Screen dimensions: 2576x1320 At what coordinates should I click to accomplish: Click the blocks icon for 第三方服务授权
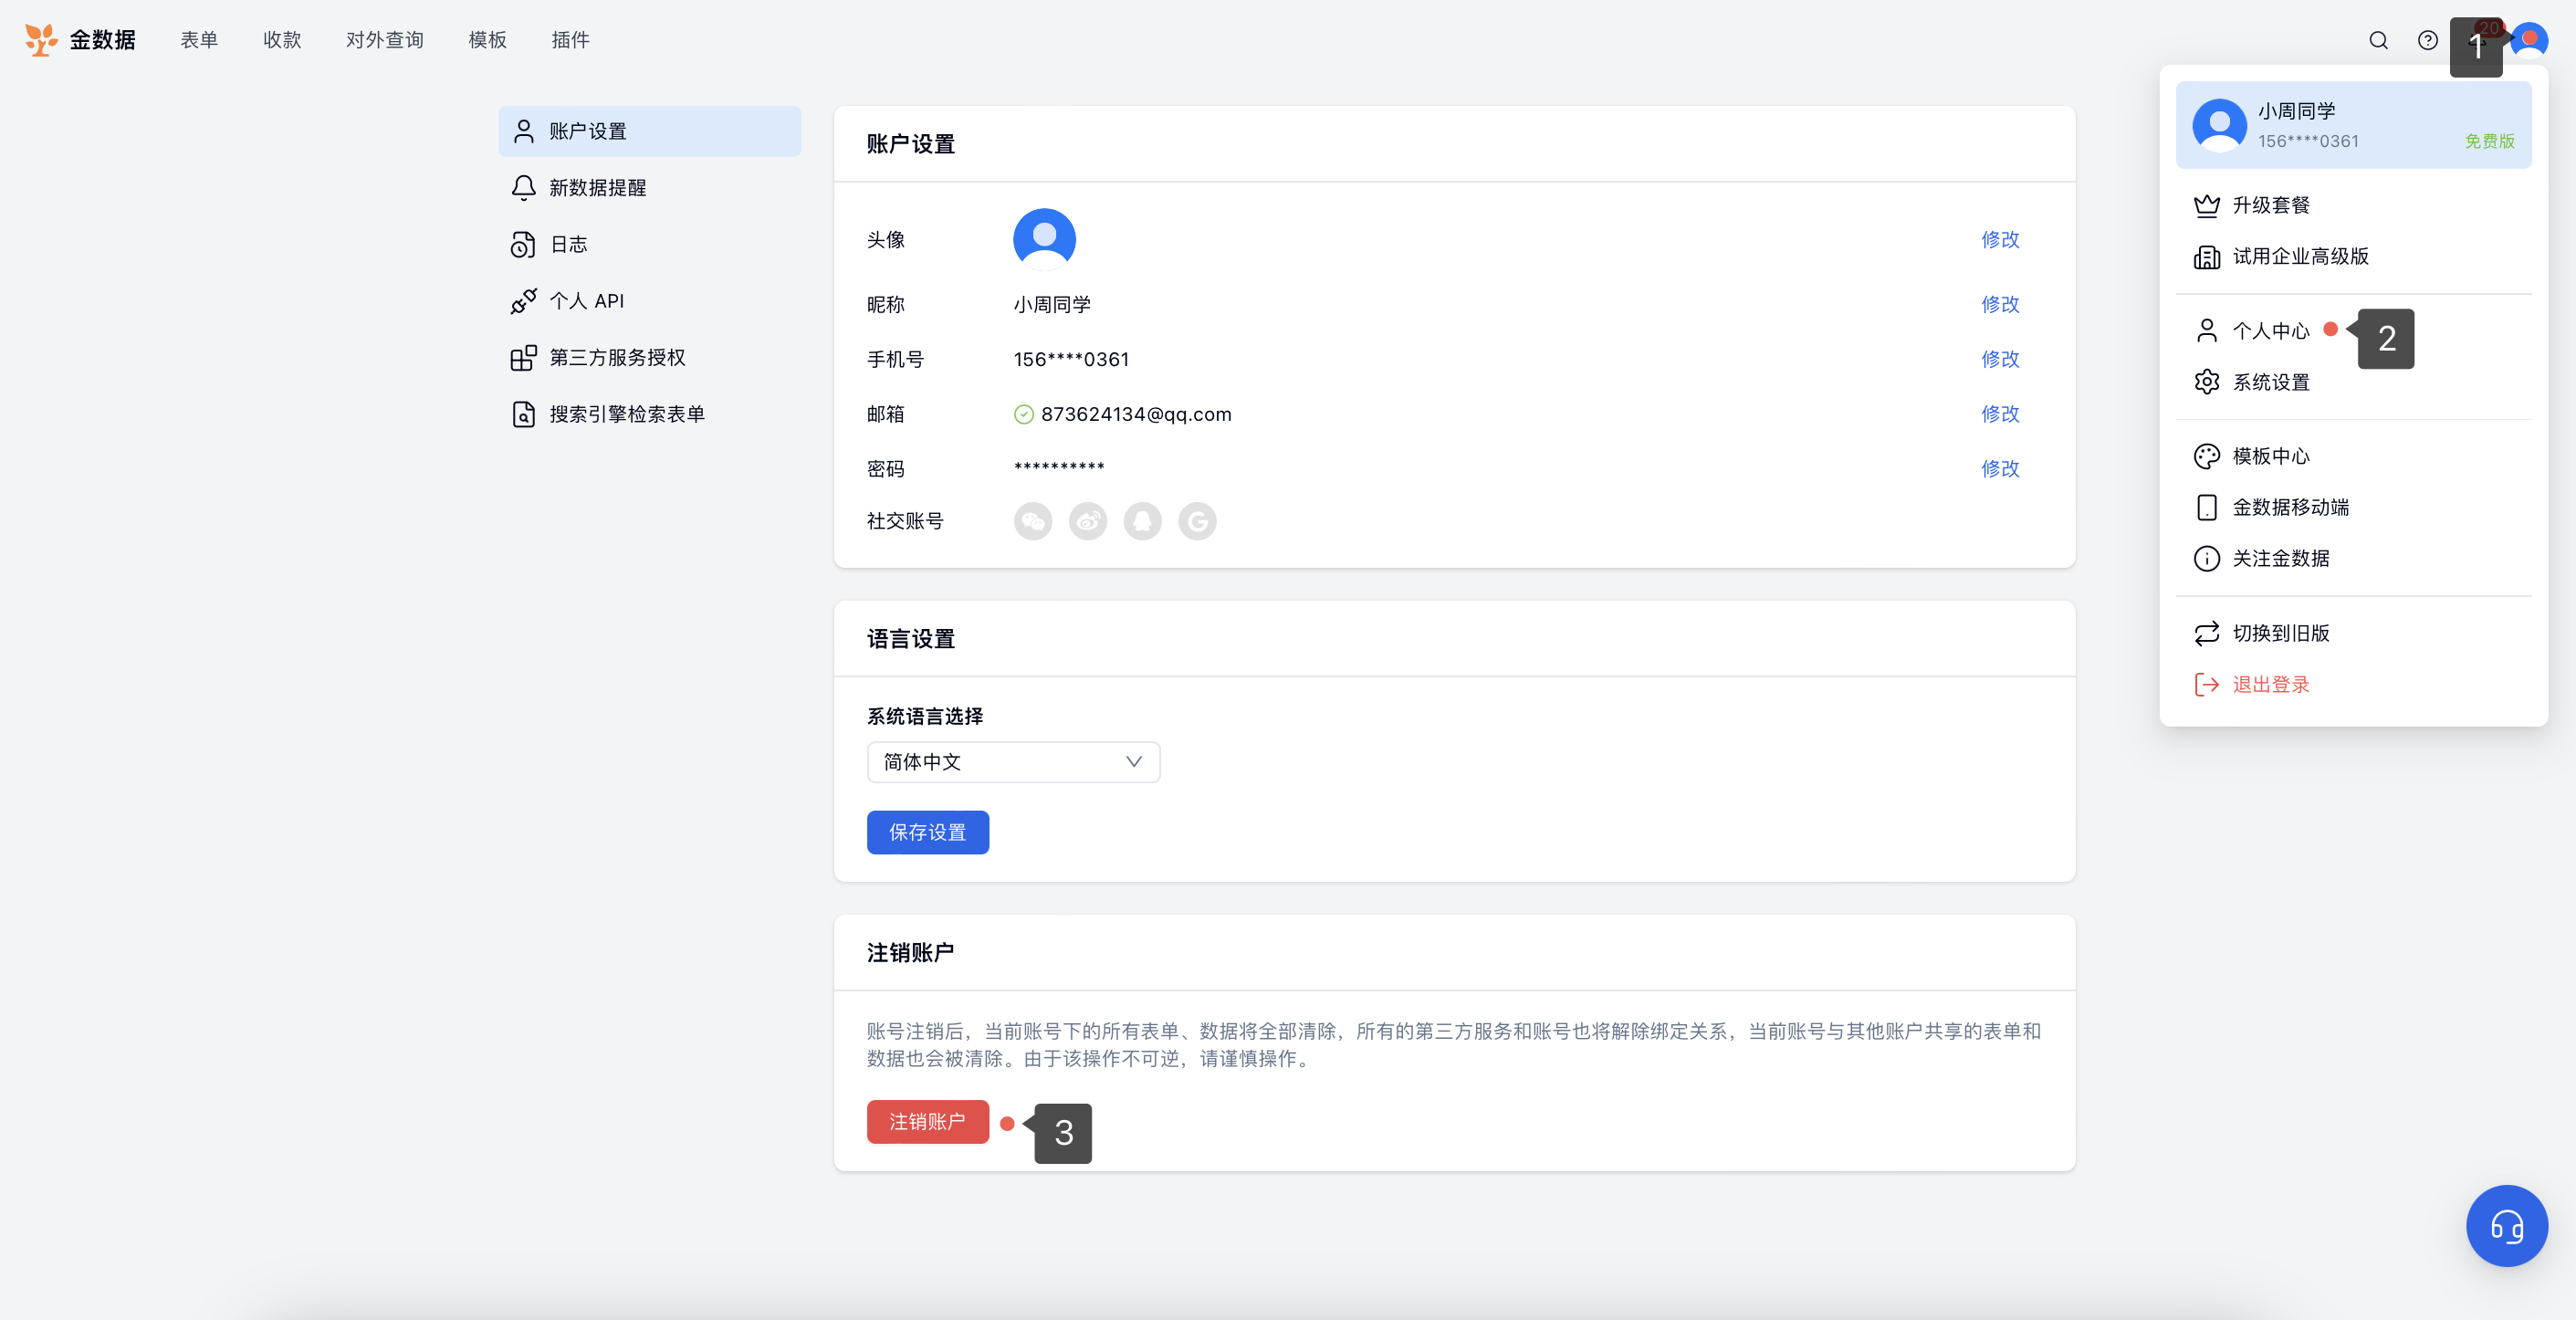coord(523,358)
